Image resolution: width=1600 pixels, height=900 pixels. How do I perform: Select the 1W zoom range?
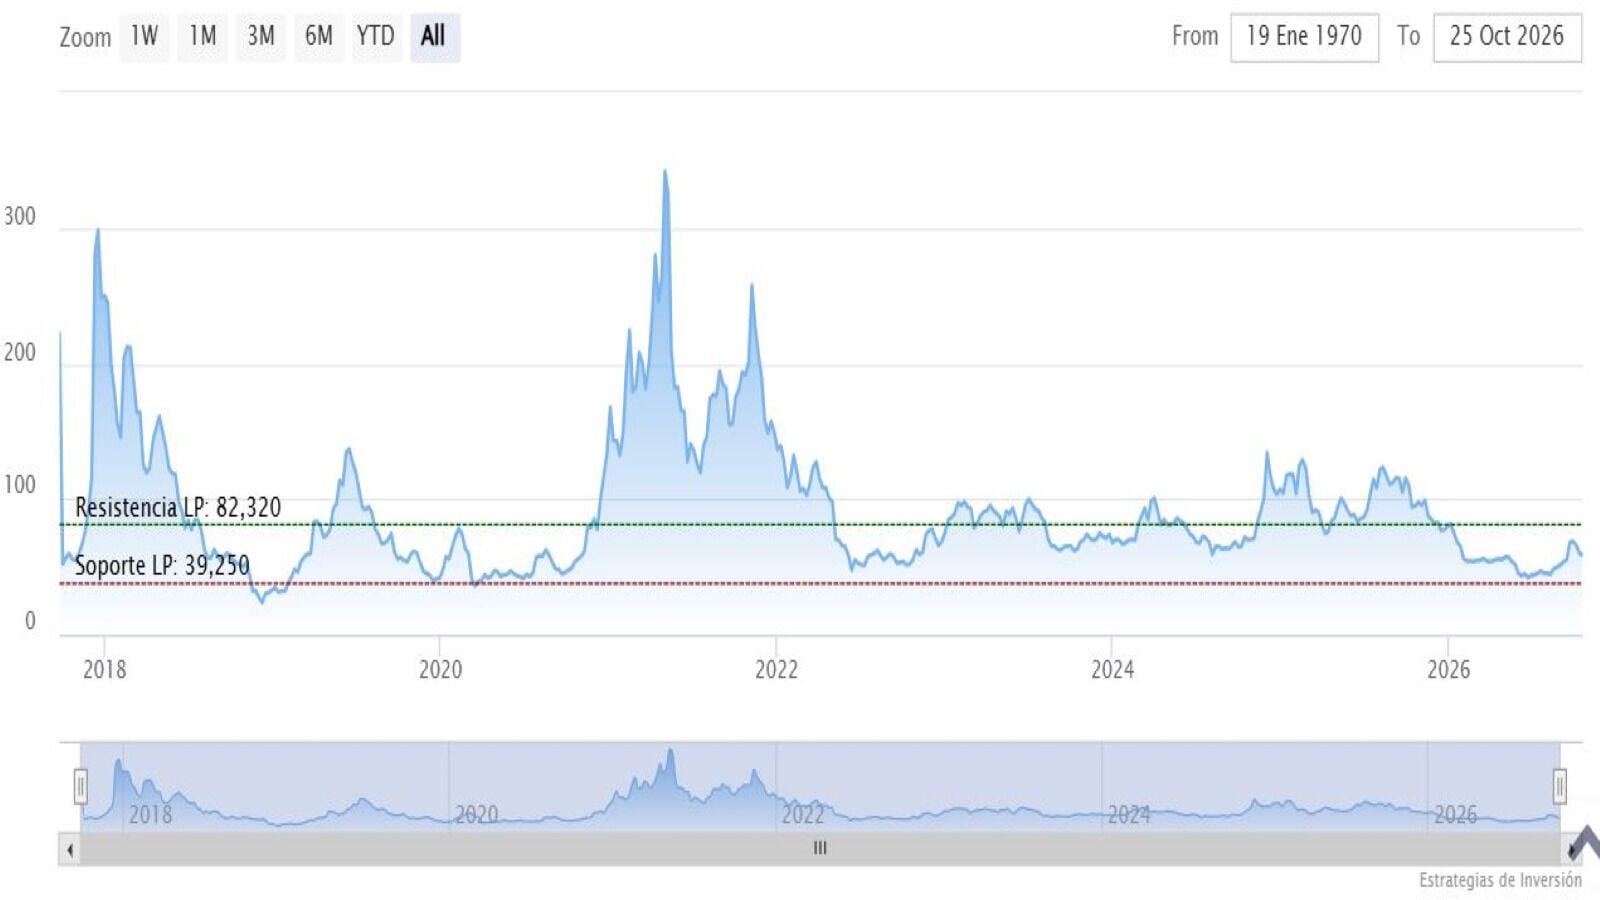click(144, 37)
